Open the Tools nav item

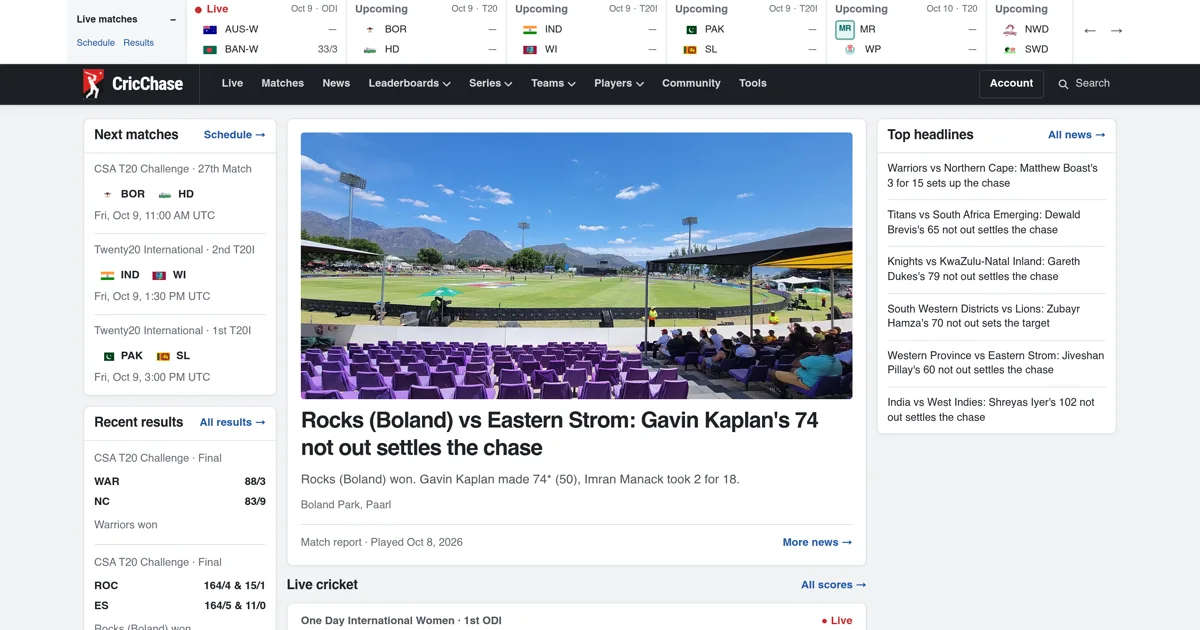[753, 84]
